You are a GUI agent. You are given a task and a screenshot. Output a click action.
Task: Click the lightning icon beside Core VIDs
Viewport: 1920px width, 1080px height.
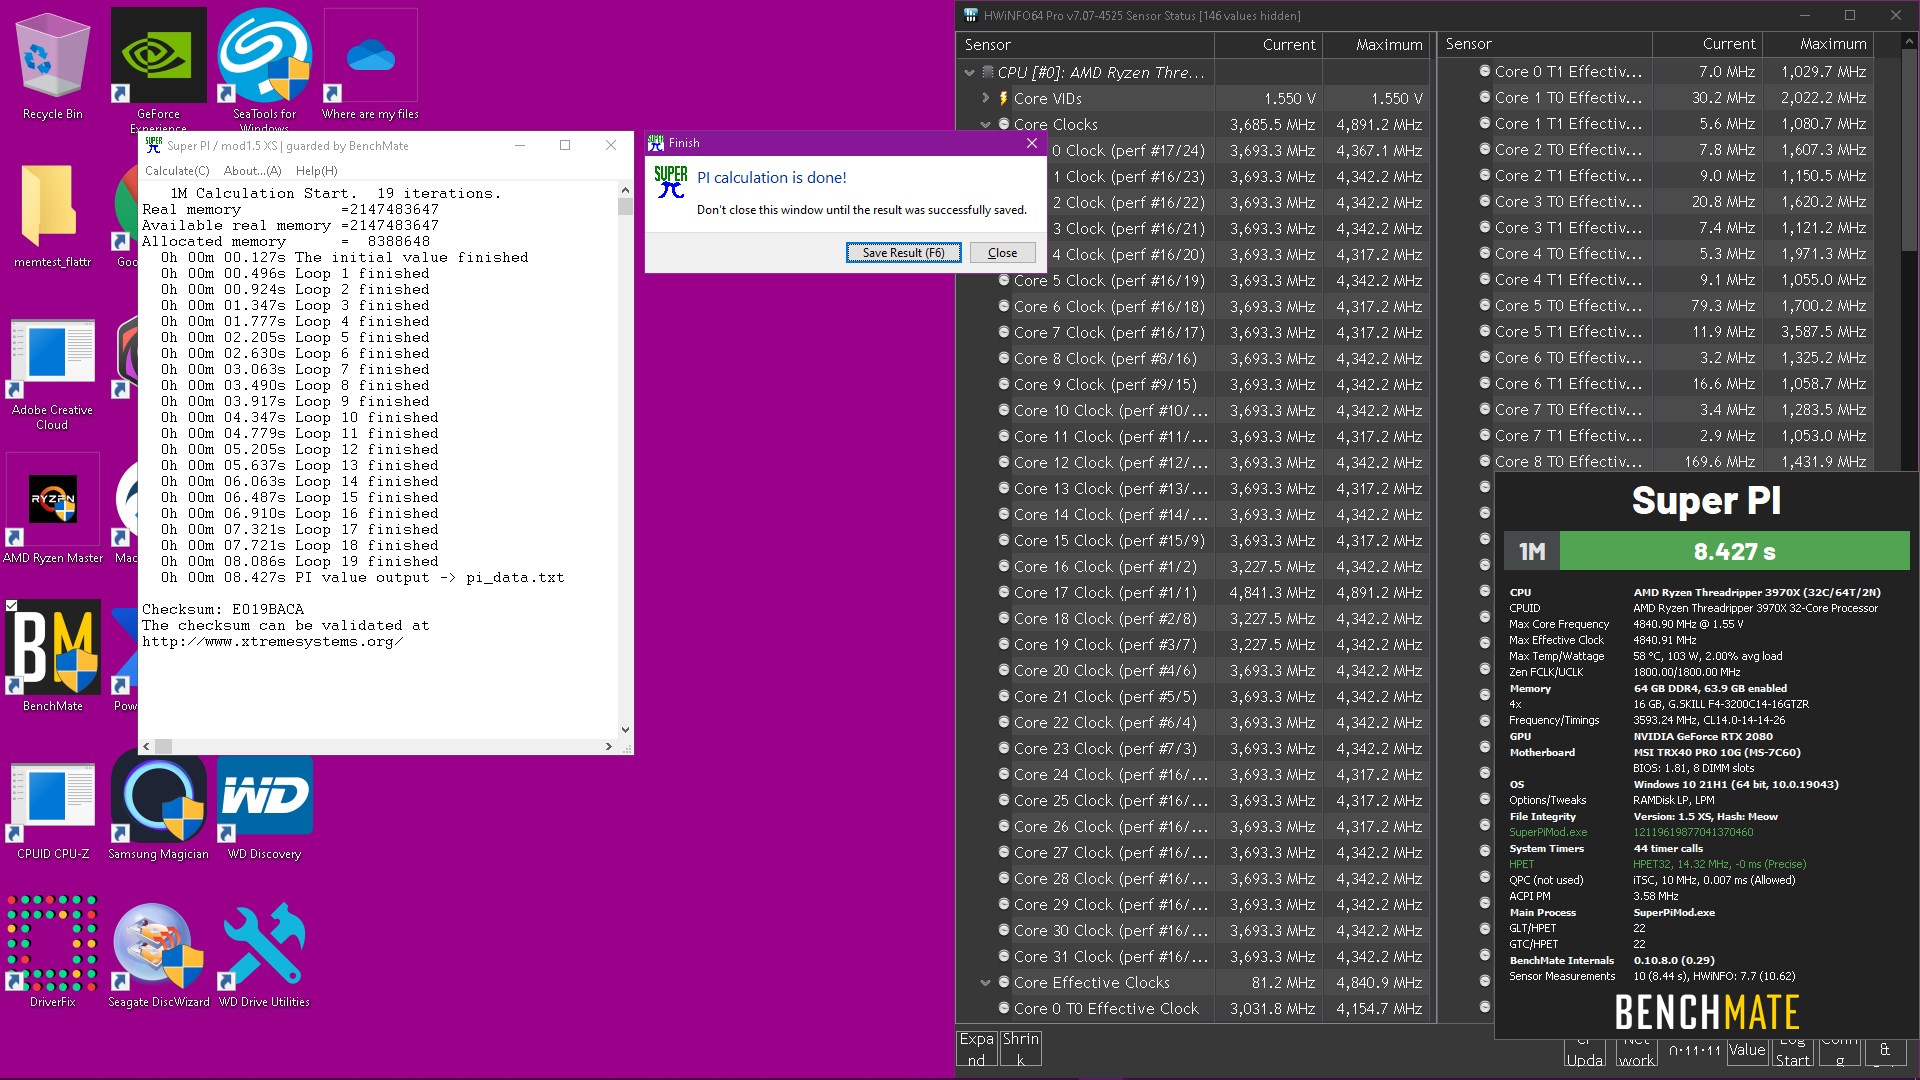click(x=1003, y=98)
